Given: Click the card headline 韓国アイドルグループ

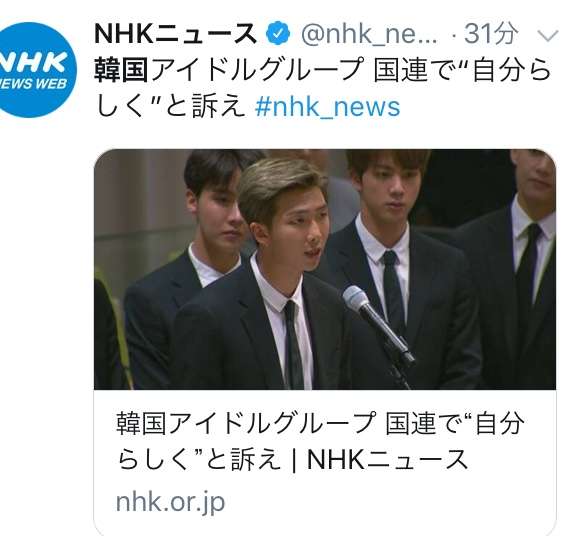Looking at the screenshot, I should (246, 423).
